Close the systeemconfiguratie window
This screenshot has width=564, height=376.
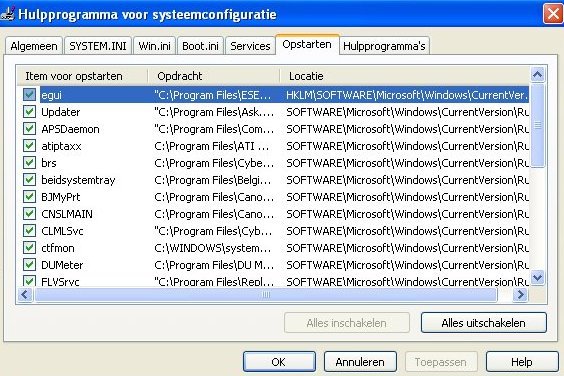pos(553,14)
